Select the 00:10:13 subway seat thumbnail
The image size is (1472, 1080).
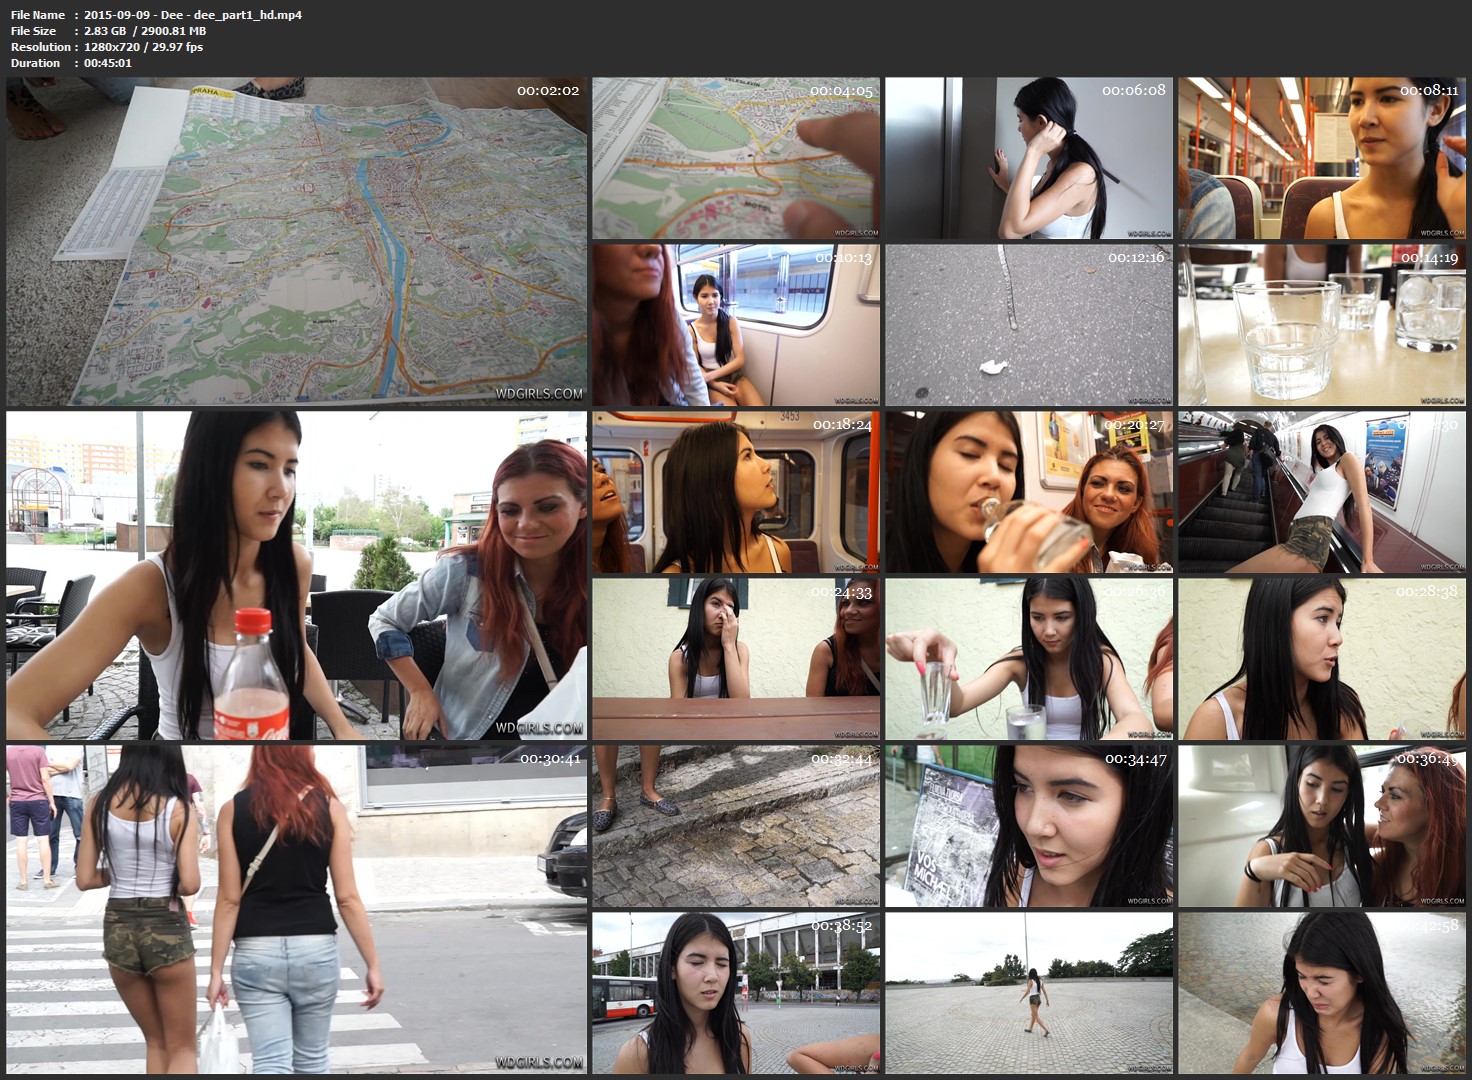pos(736,325)
